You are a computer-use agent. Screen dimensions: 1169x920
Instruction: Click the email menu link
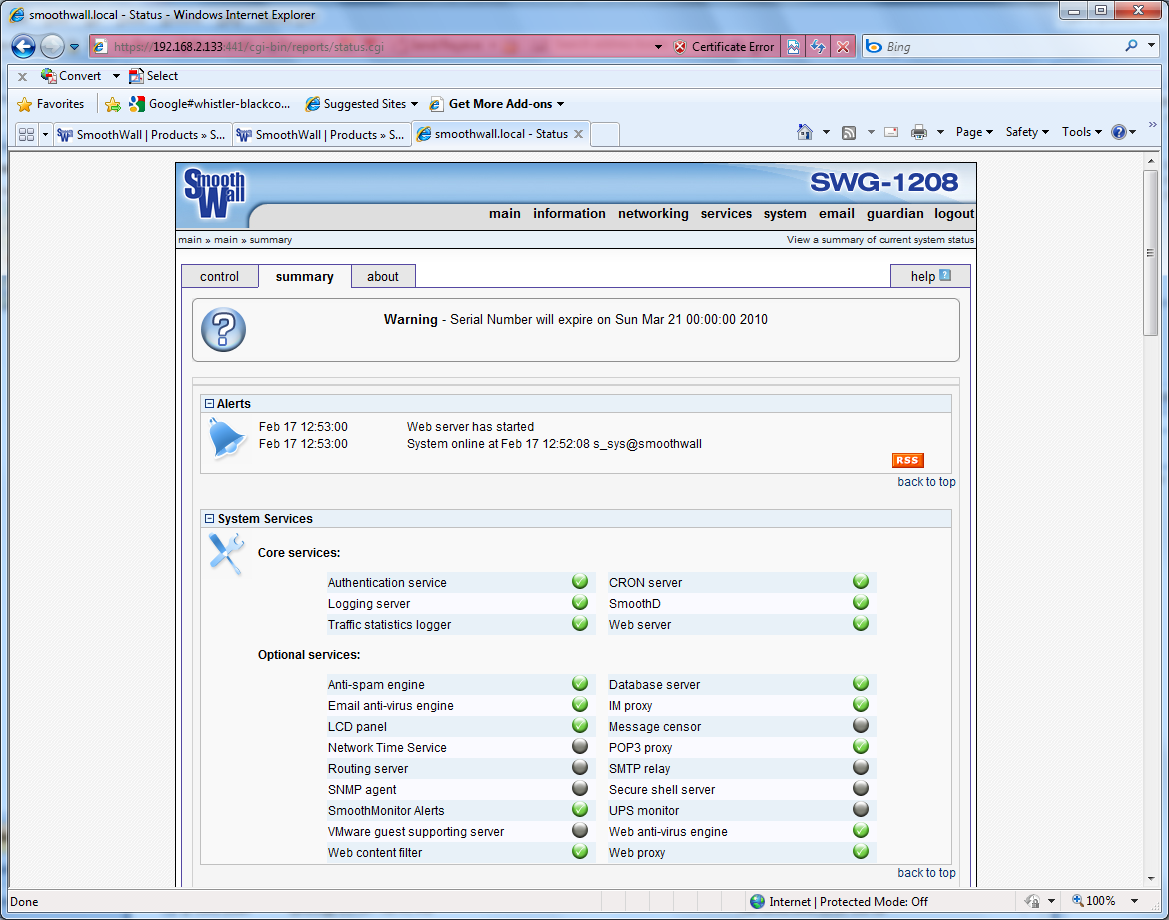click(836, 213)
